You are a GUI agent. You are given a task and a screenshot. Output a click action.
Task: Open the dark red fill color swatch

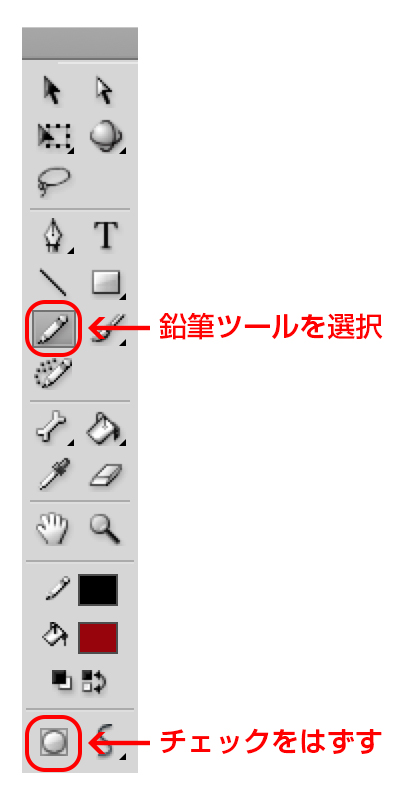coord(98,637)
